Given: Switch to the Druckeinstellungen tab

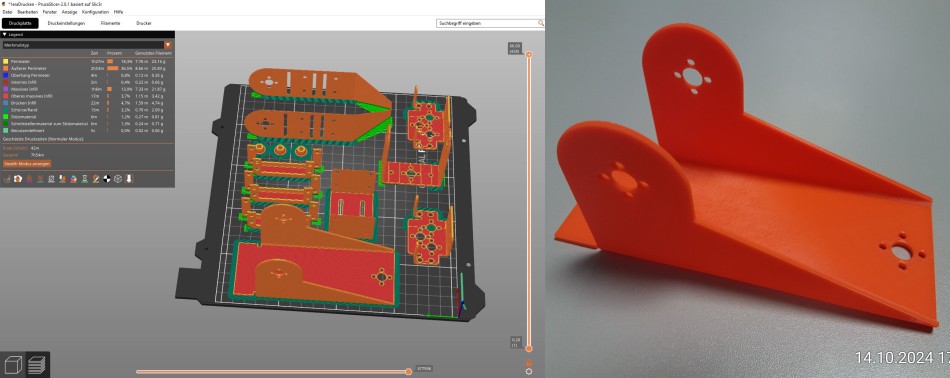Looking at the screenshot, I should [x=66, y=23].
